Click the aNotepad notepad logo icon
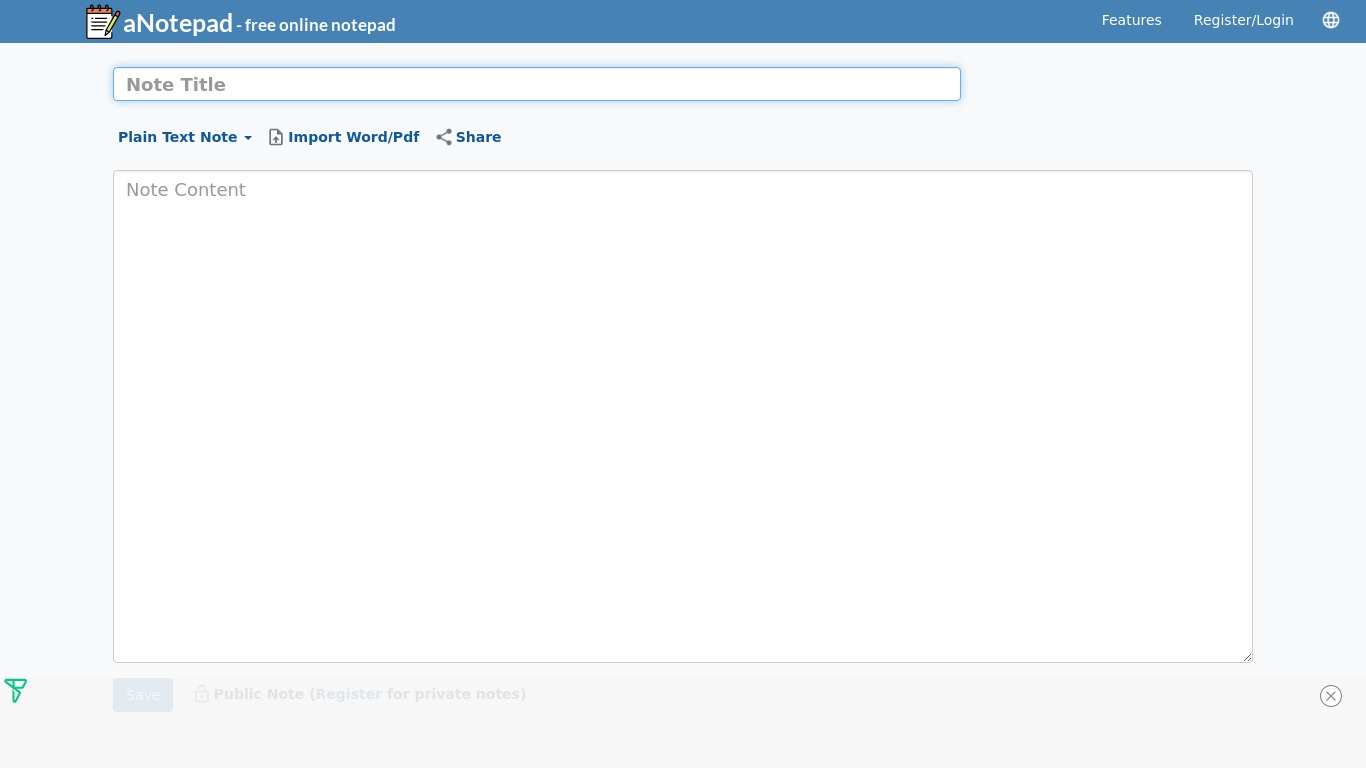Screen dimensions: 1366x768 click(x=102, y=22)
